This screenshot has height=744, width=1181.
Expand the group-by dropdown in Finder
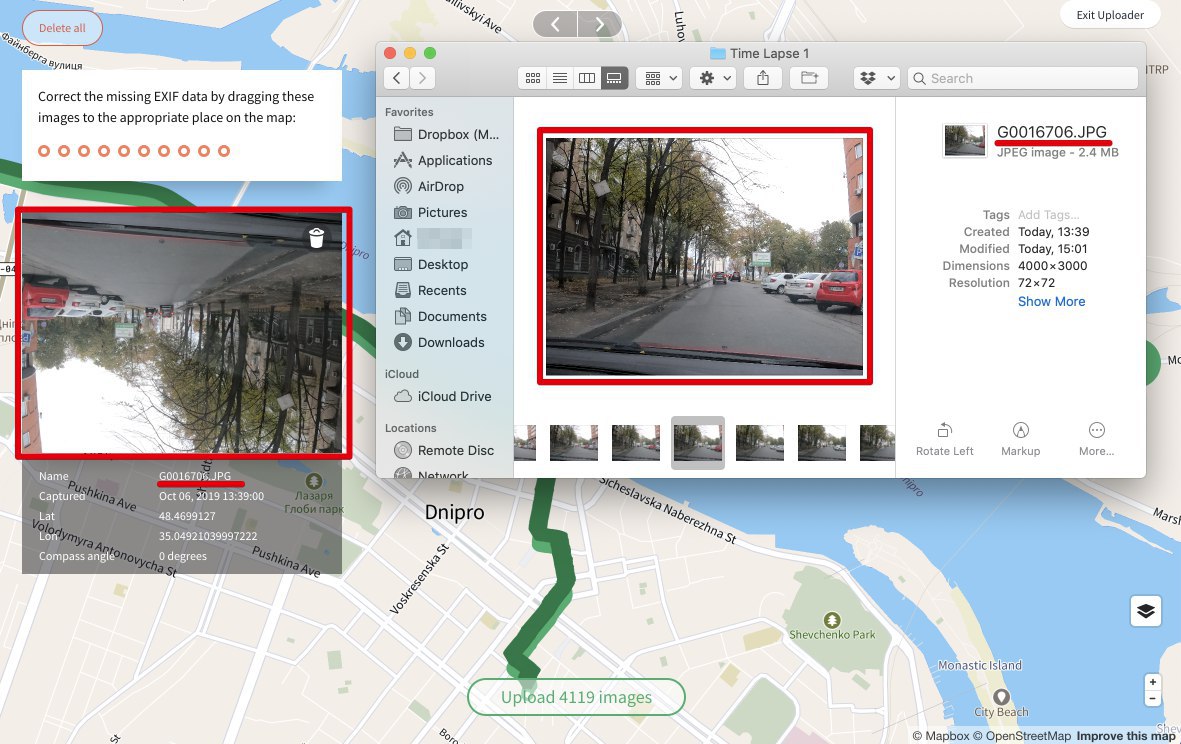659,78
